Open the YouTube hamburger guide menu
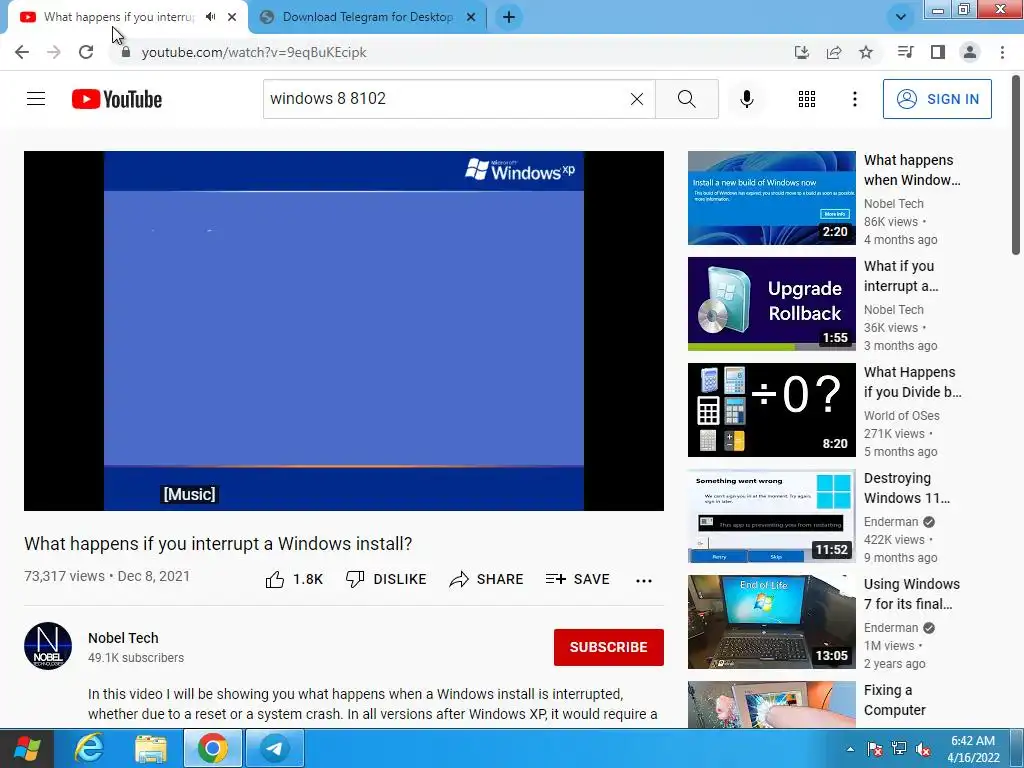The height and width of the screenshot is (768, 1024). 36,99
